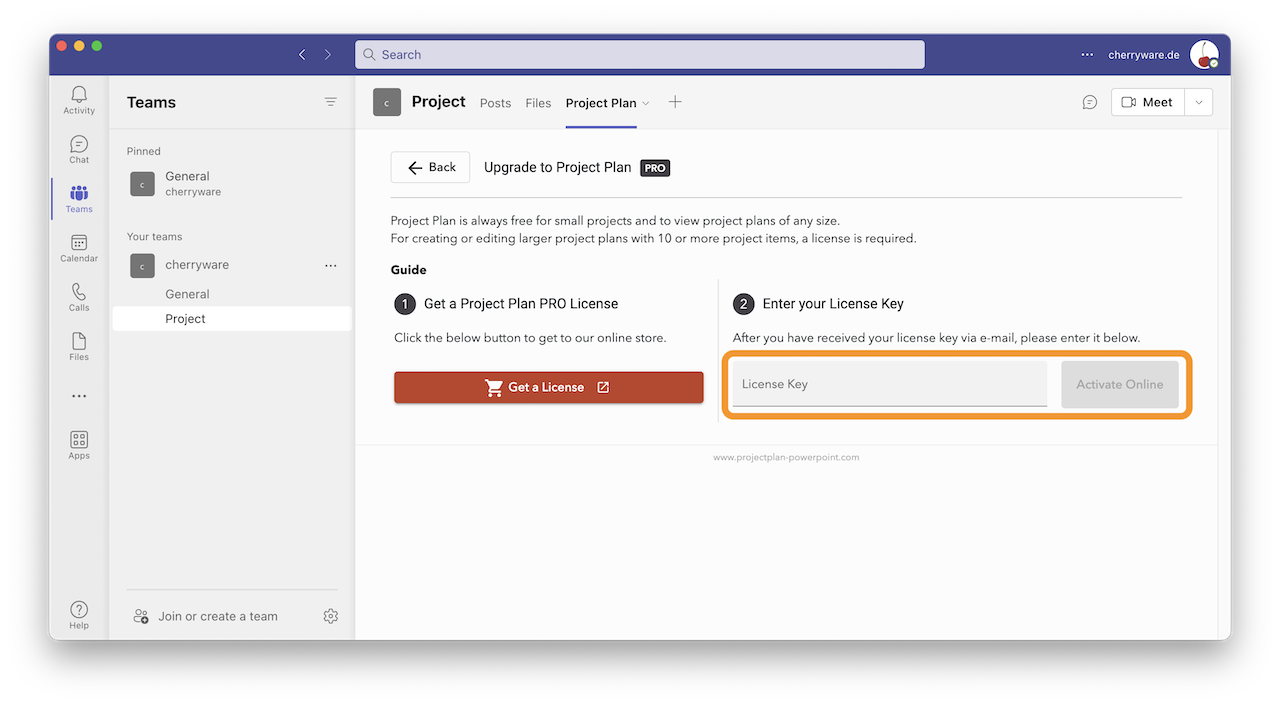Click the License Key input field
The width and height of the screenshot is (1280, 705).
(889, 384)
